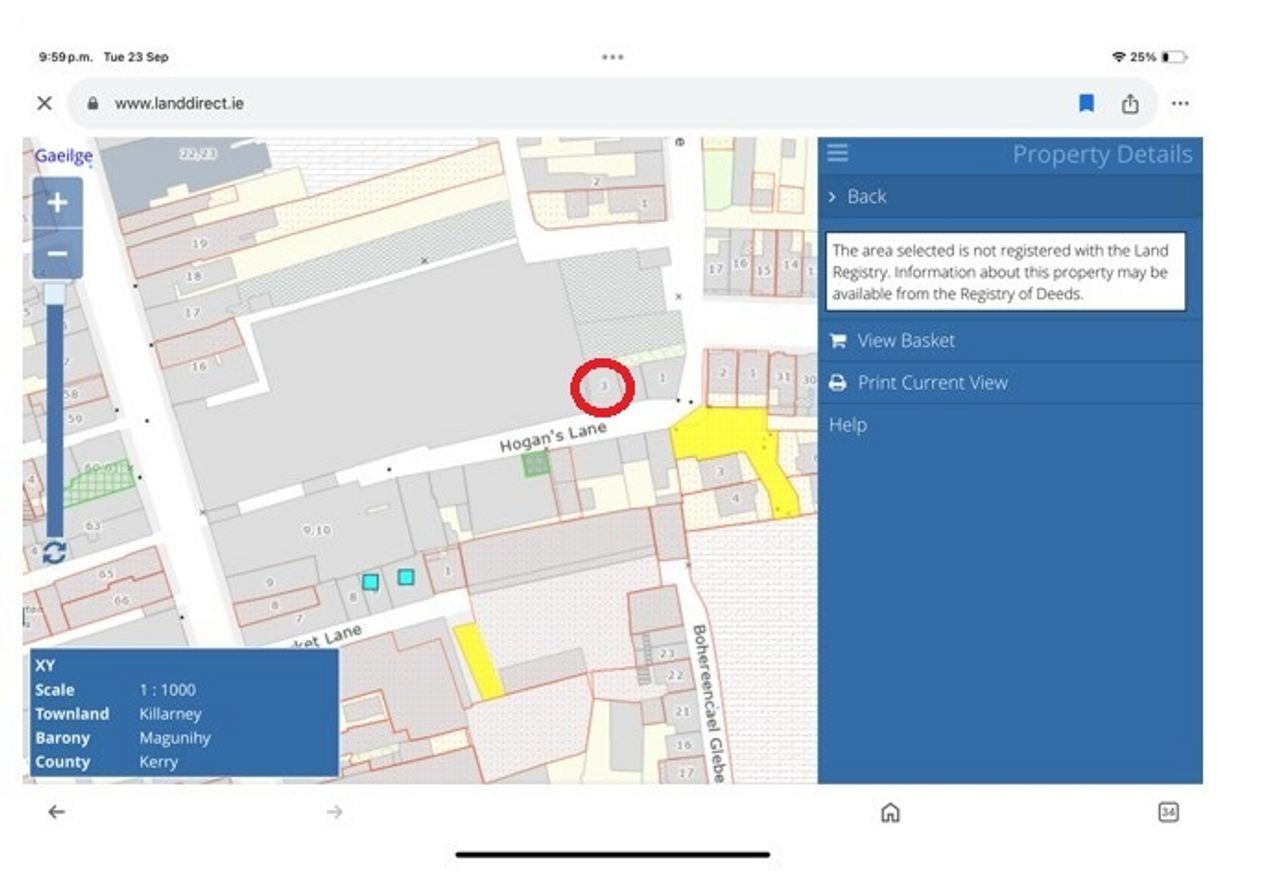Open the browser three-dot more menu

[1180, 103]
